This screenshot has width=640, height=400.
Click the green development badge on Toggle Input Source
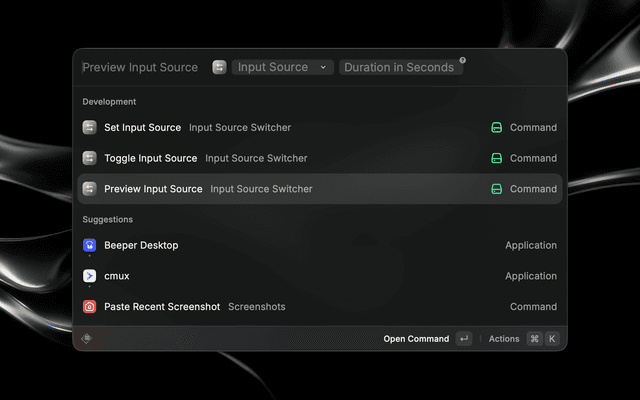496,158
